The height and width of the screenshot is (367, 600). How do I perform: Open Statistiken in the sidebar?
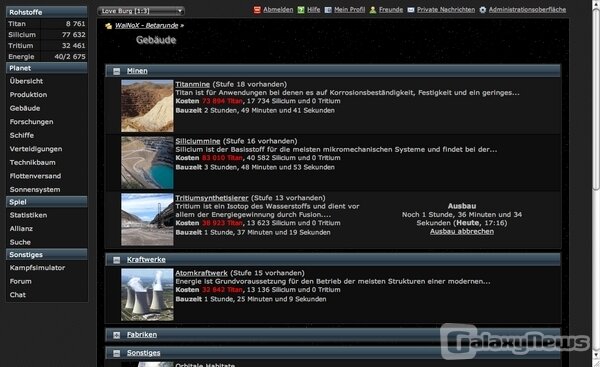pyautogui.click(x=28, y=215)
